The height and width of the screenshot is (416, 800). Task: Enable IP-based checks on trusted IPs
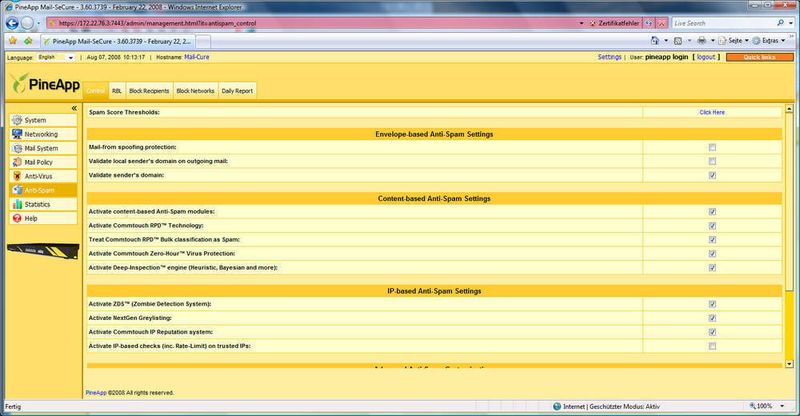tap(712, 346)
